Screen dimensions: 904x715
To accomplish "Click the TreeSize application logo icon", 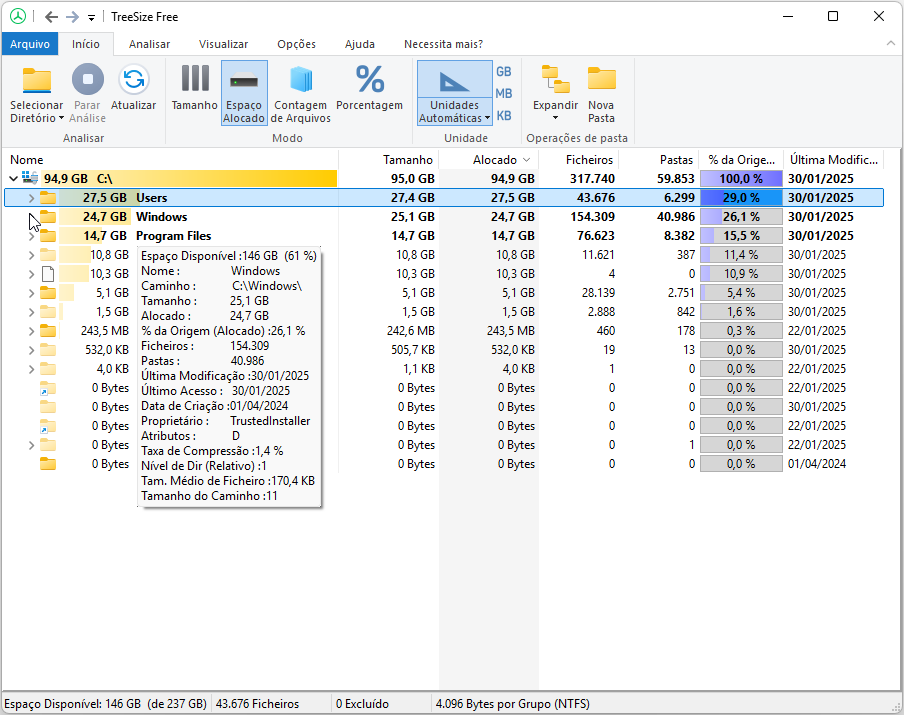I will pyautogui.click(x=18, y=17).
